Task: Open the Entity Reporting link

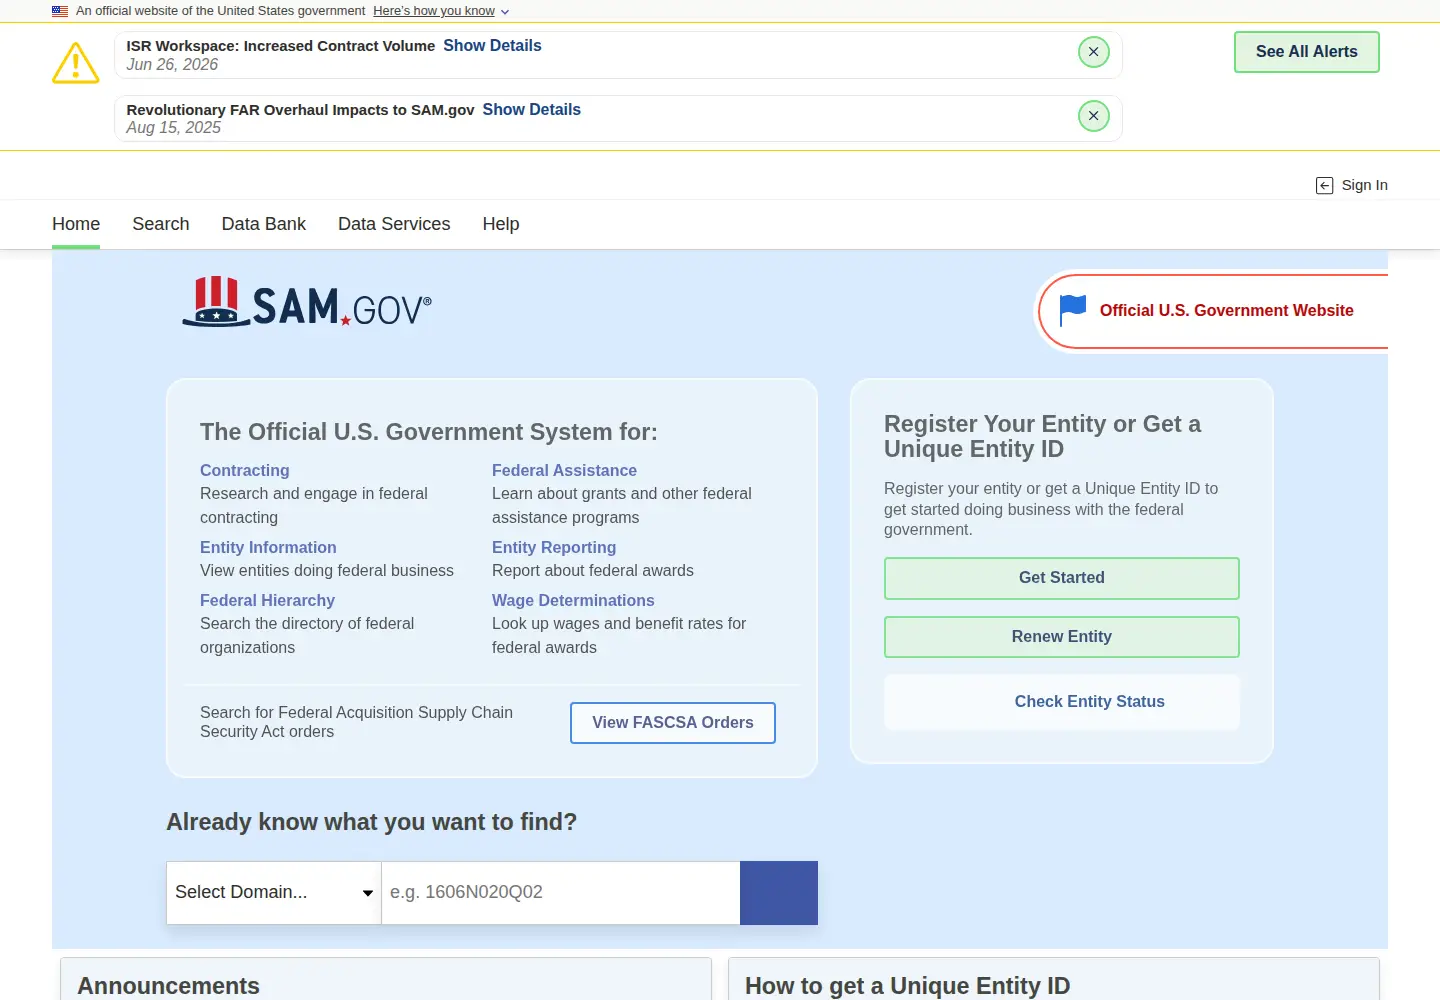Action: click(554, 548)
